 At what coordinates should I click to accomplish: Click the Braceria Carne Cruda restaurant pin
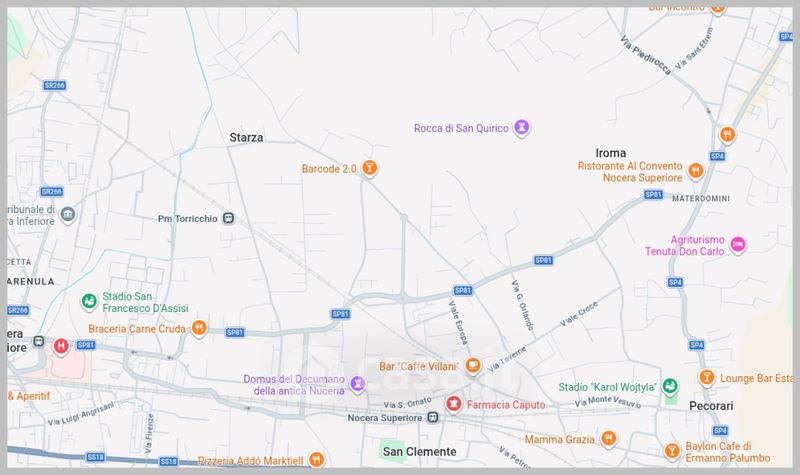click(199, 327)
